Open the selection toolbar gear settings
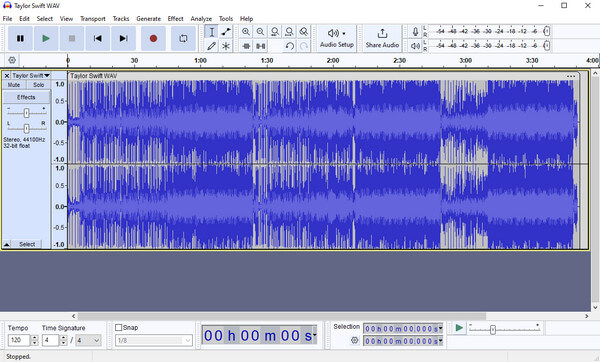The image size is (600, 362). (355, 340)
